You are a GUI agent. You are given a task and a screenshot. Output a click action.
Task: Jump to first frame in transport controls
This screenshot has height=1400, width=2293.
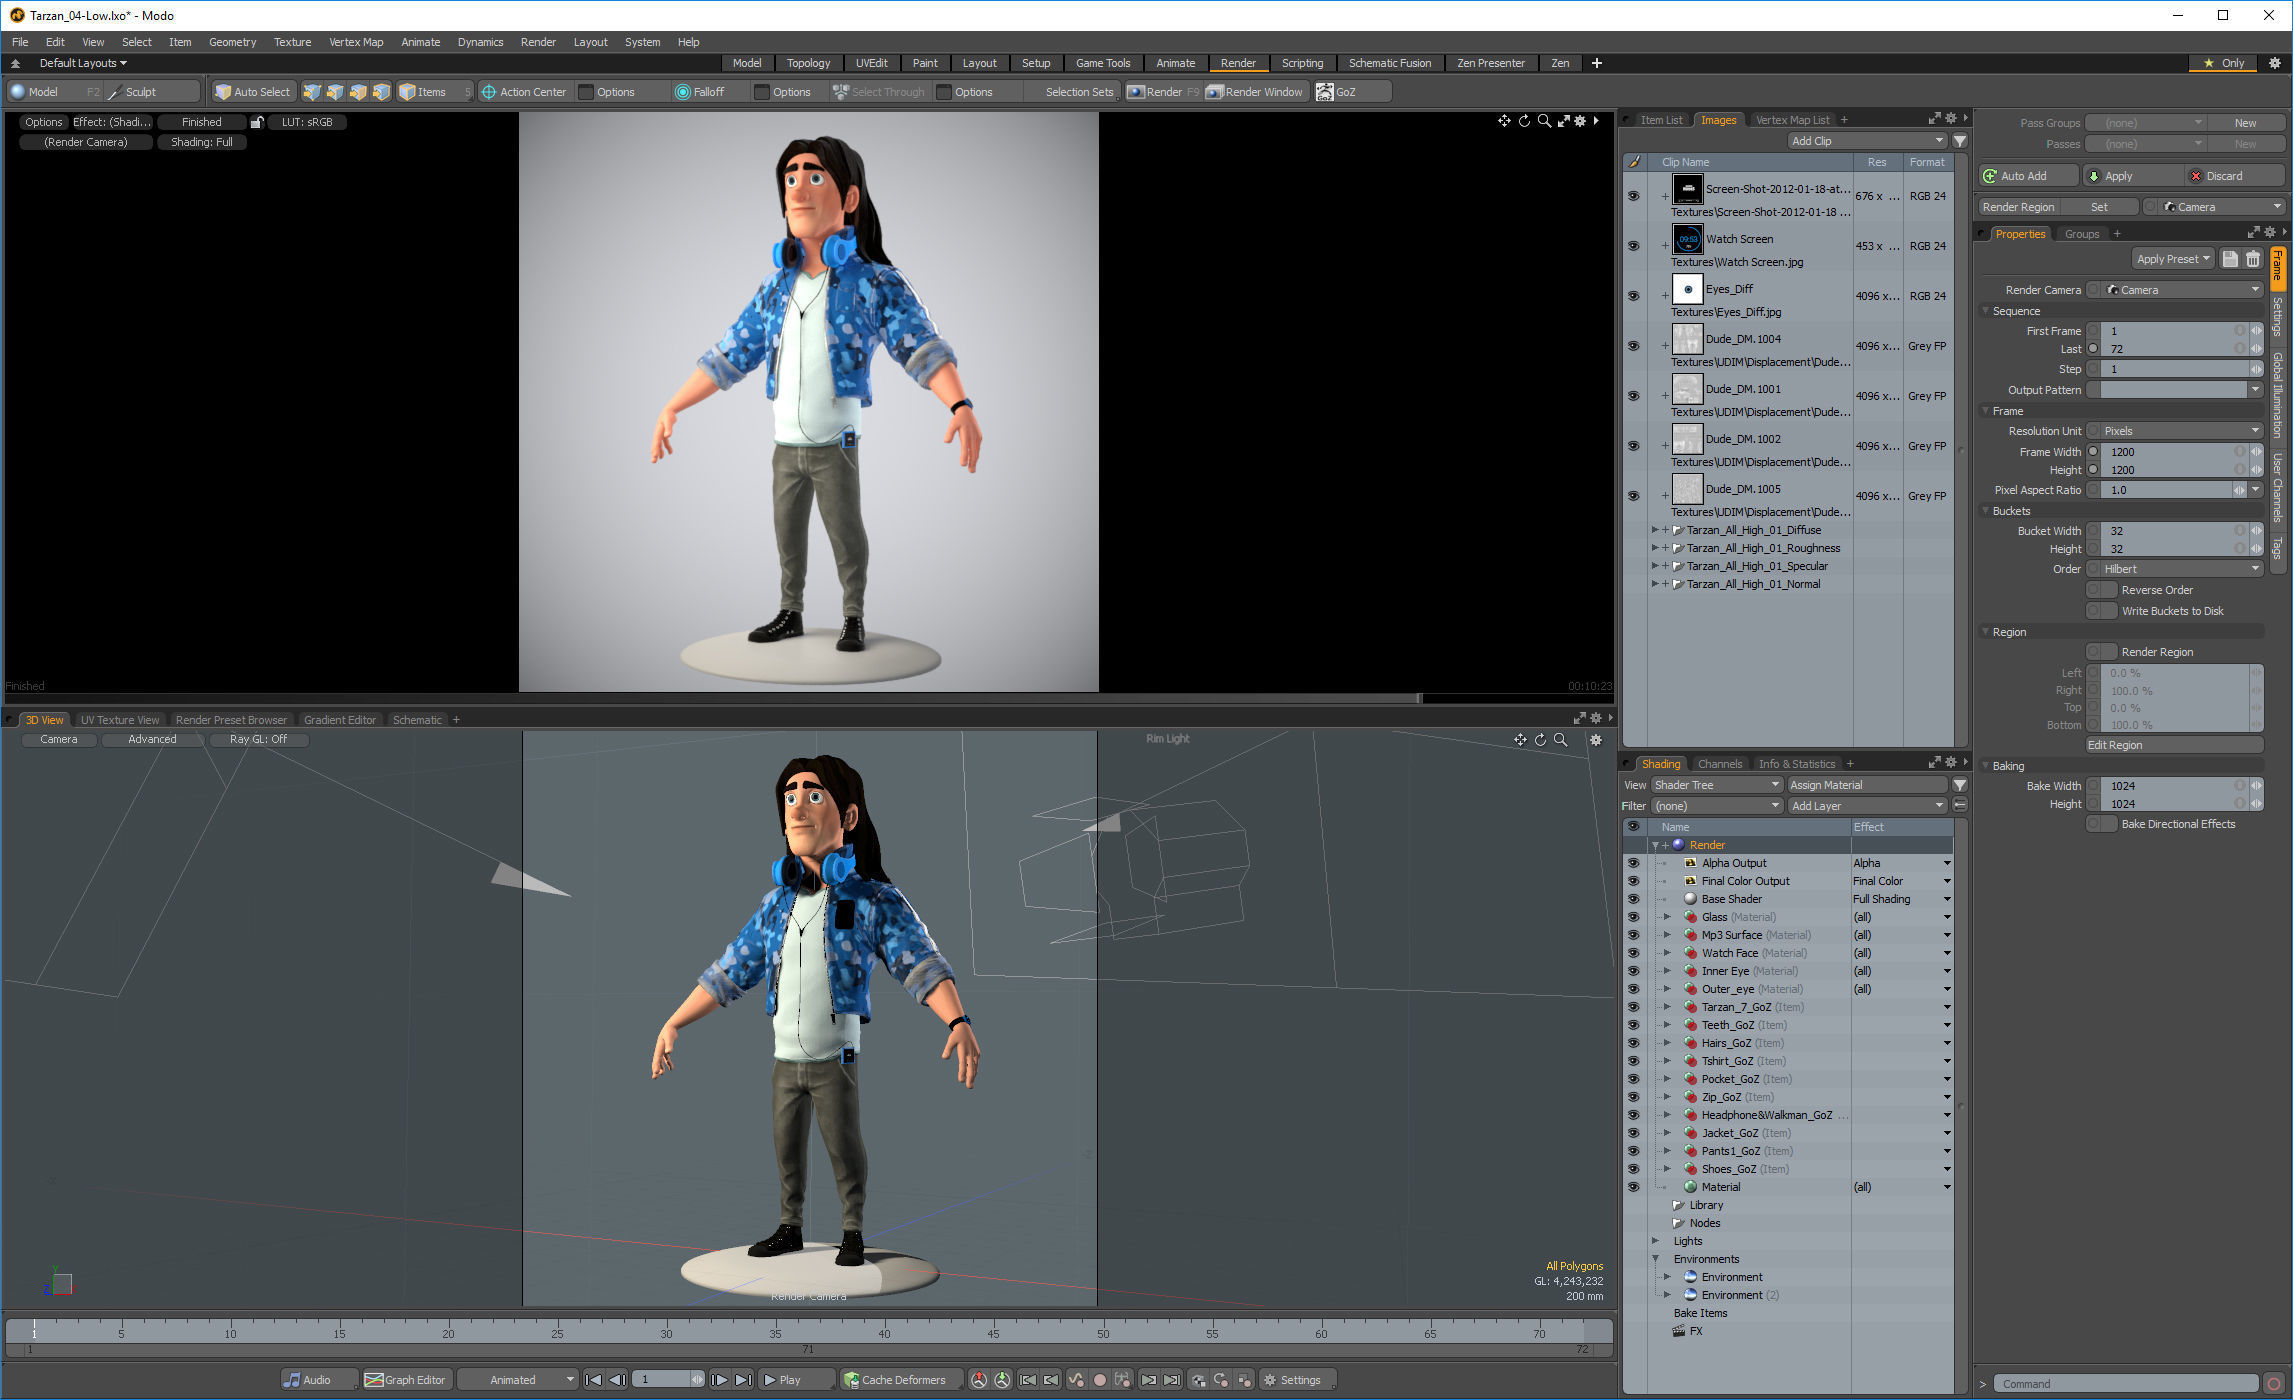coord(593,1380)
